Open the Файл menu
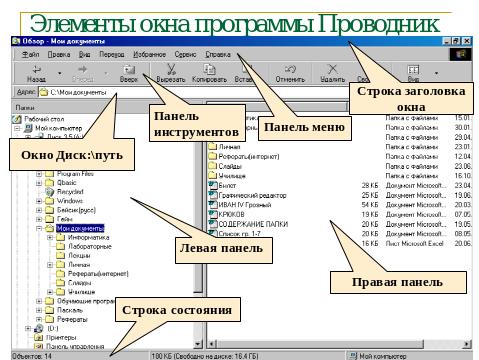 31,54
